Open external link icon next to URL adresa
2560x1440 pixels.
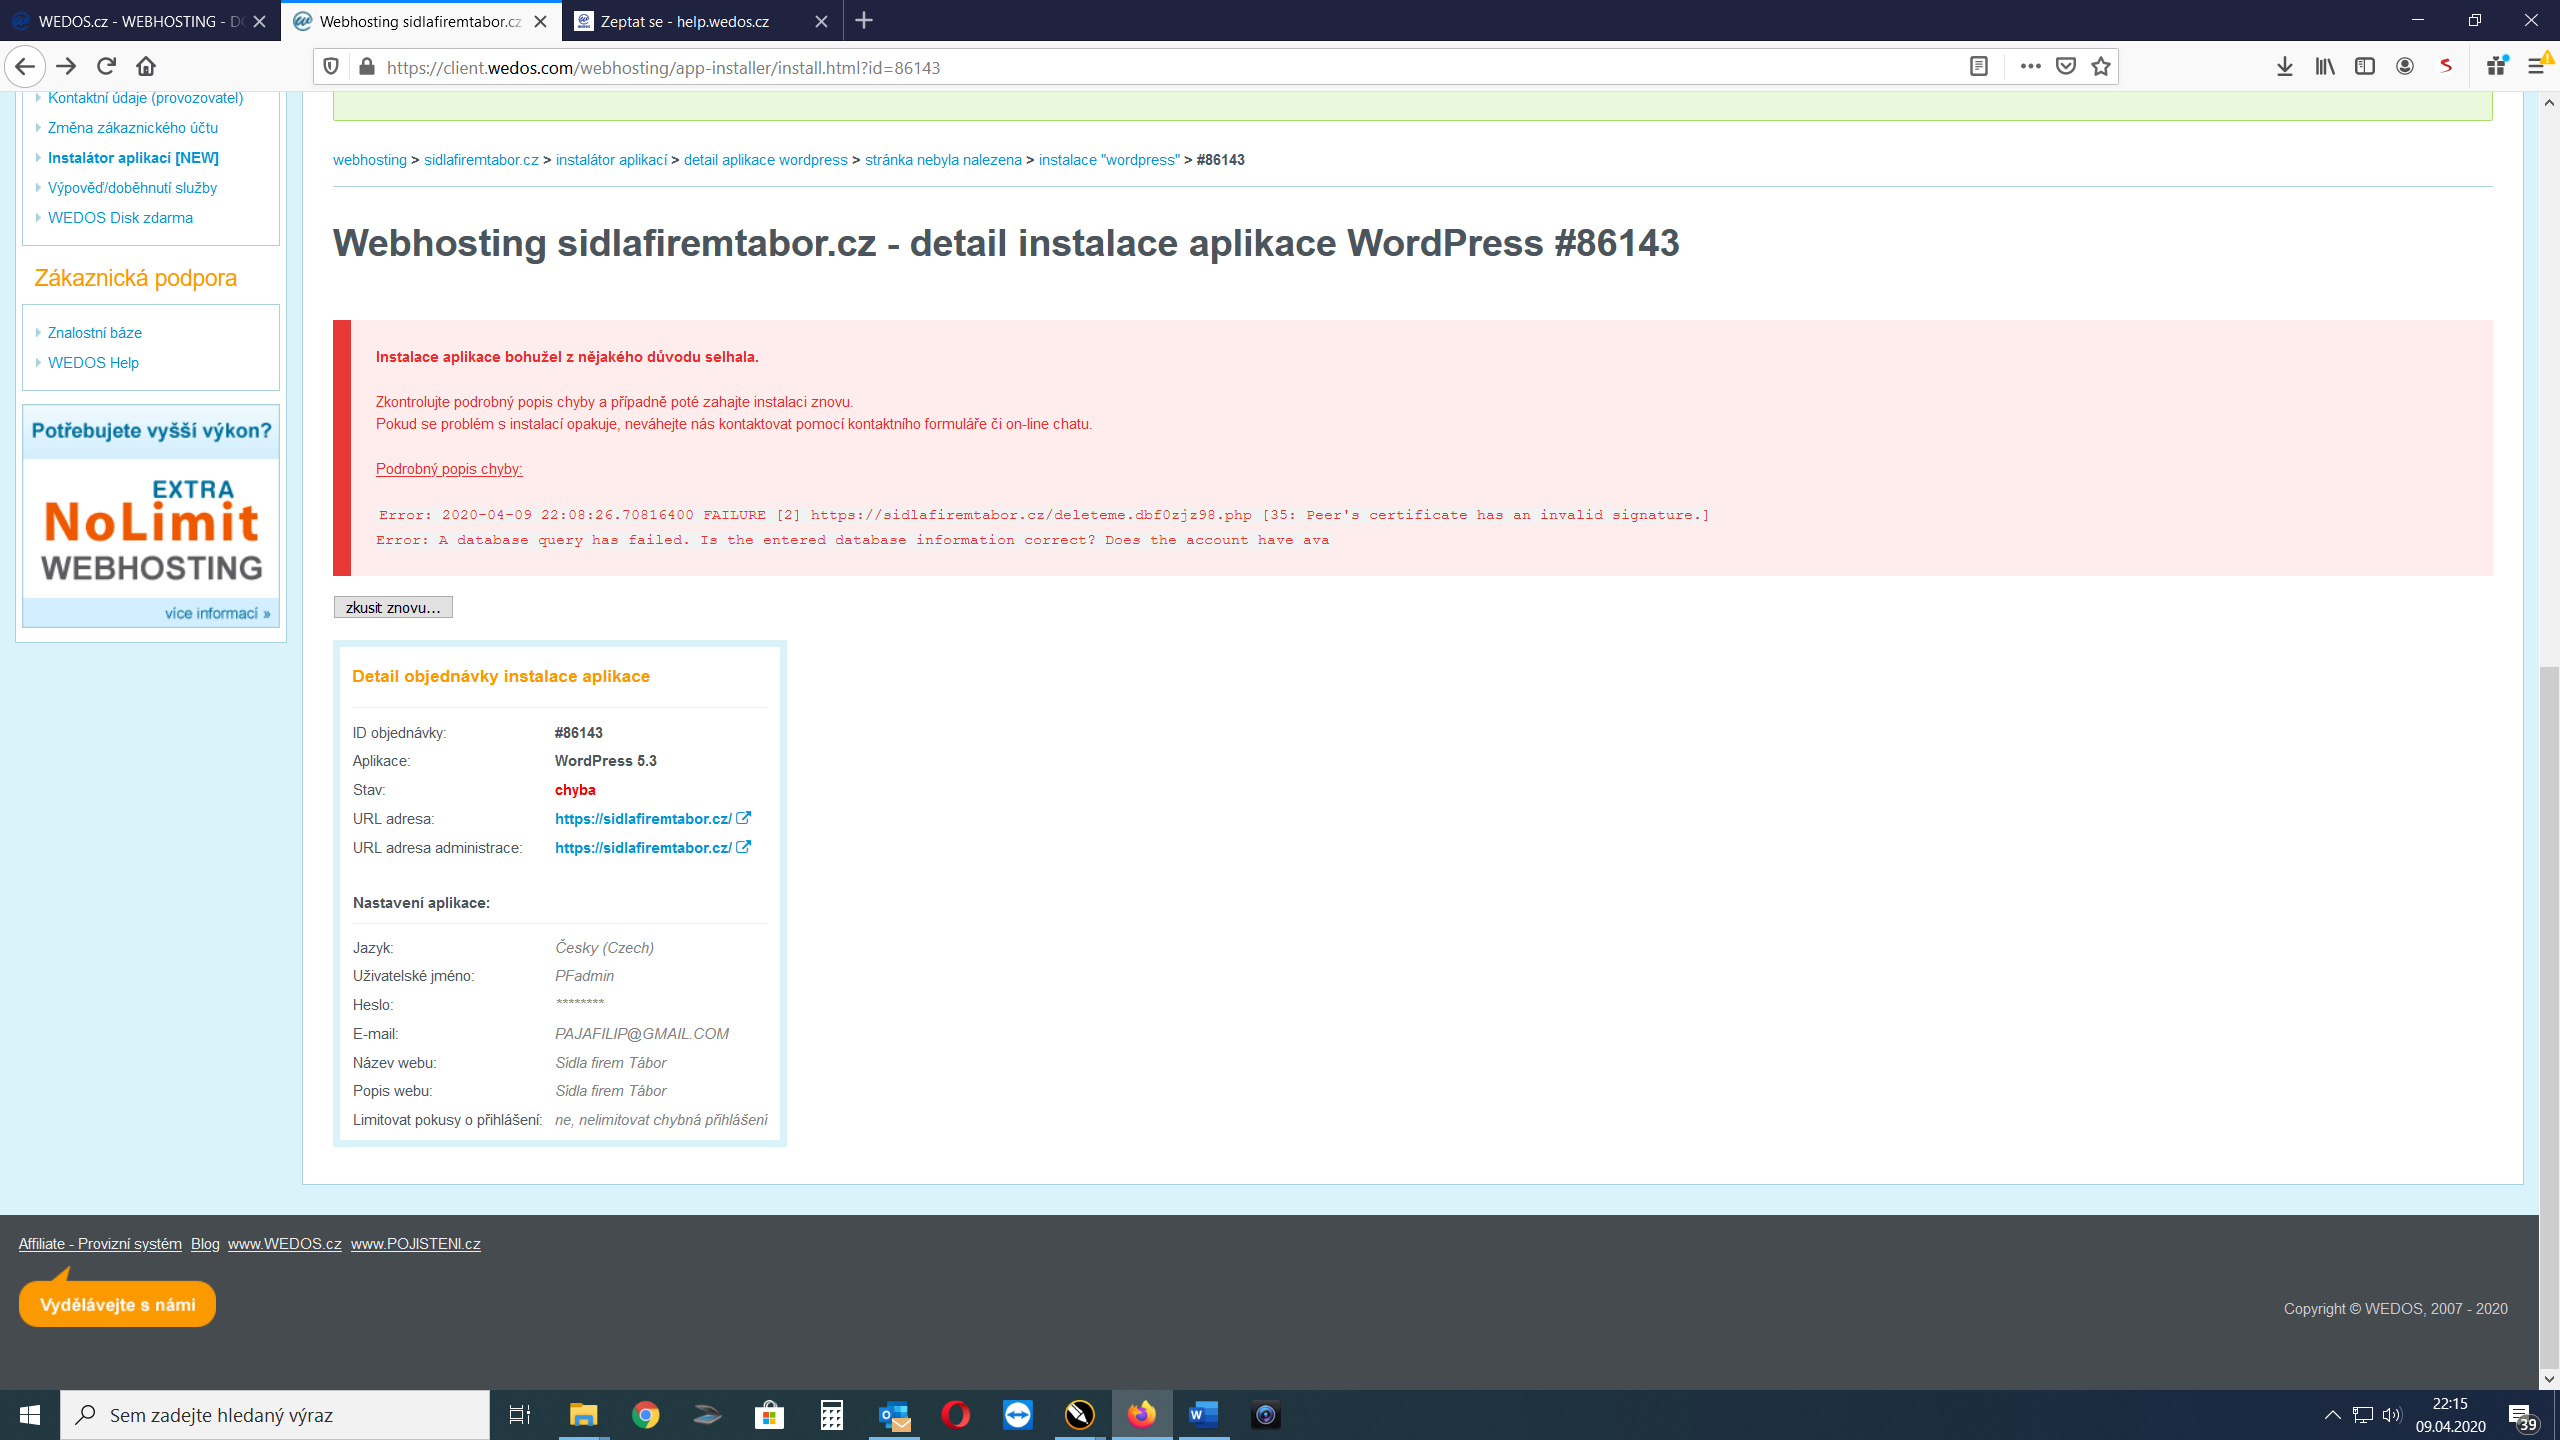pos(743,818)
